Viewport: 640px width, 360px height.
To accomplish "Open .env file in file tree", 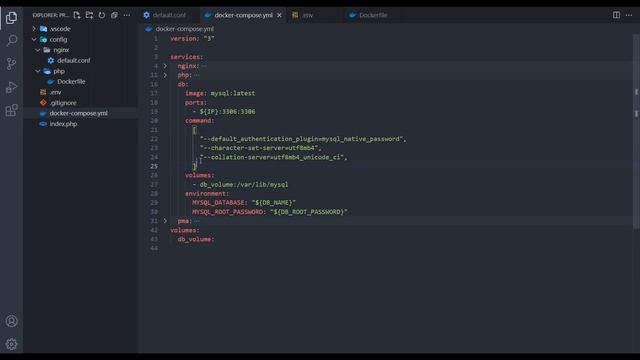I will 56,92.
